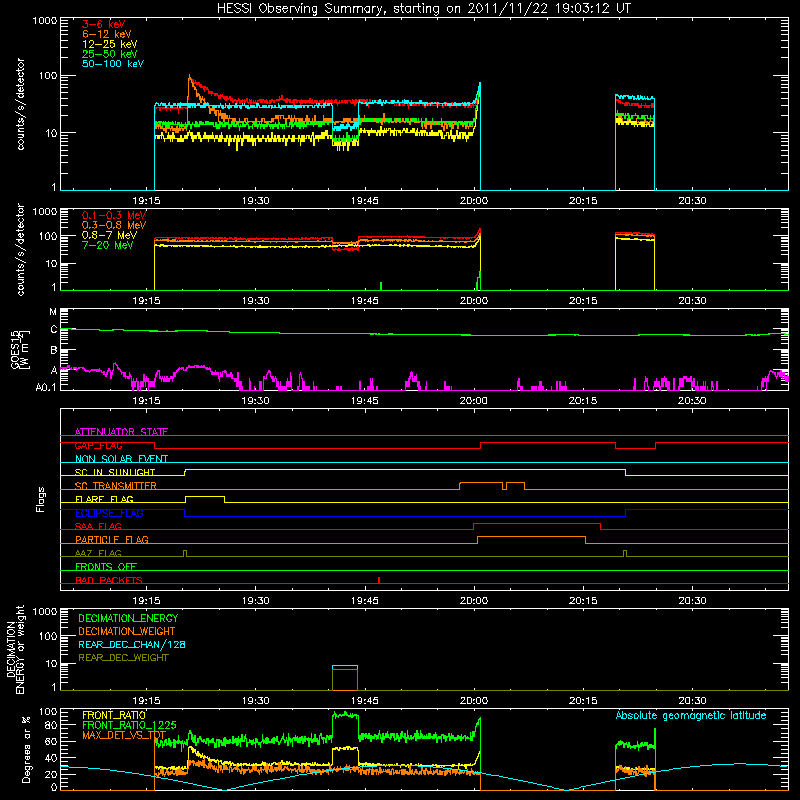
Task: Click the raised FLARE_FLAG step segment
Action: pyautogui.click(x=205, y=496)
